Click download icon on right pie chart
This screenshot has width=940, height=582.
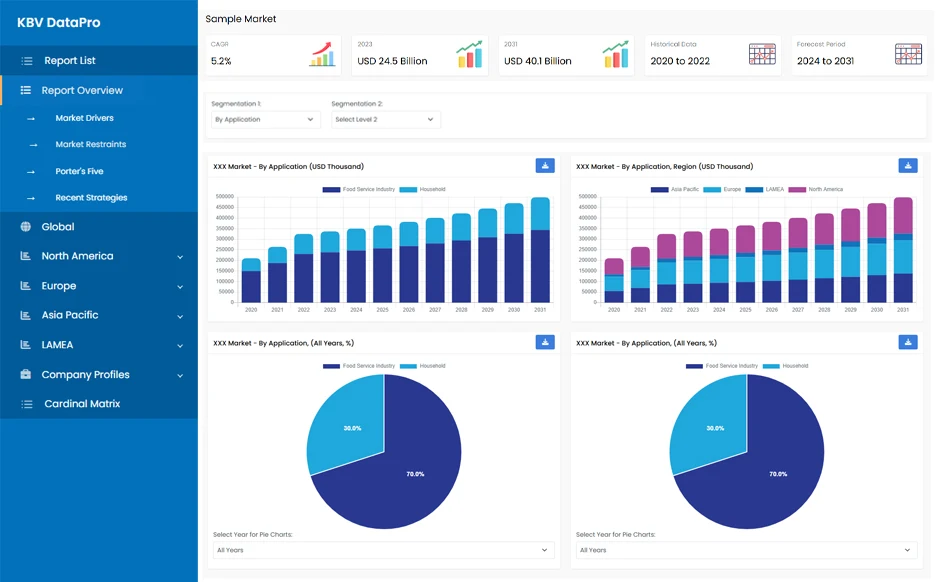[907, 342]
